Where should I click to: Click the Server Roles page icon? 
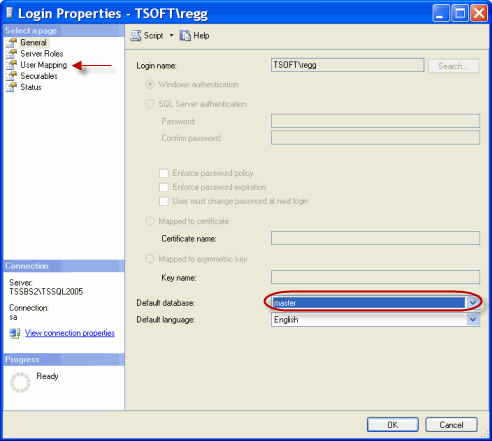pyautogui.click(x=11, y=54)
